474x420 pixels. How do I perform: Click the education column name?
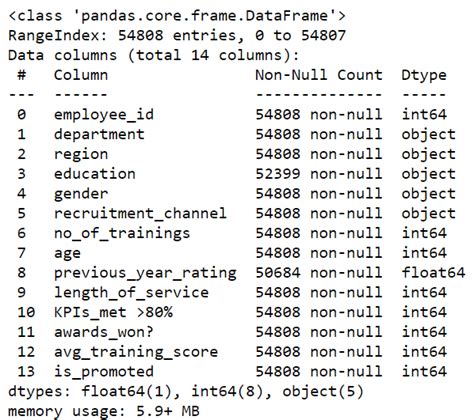click(95, 174)
